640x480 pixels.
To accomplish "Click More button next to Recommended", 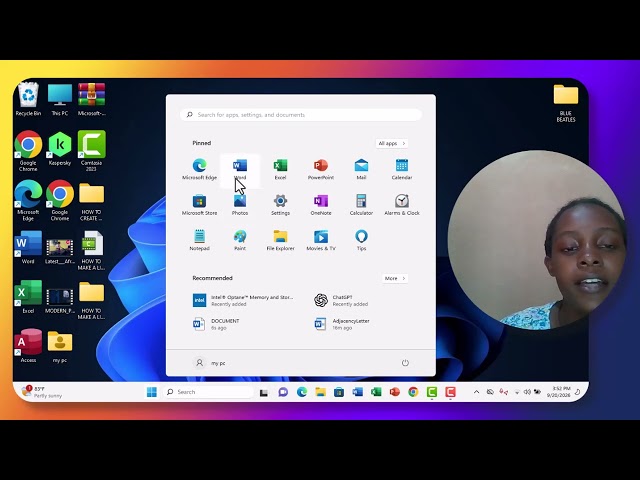I will click(395, 278).
